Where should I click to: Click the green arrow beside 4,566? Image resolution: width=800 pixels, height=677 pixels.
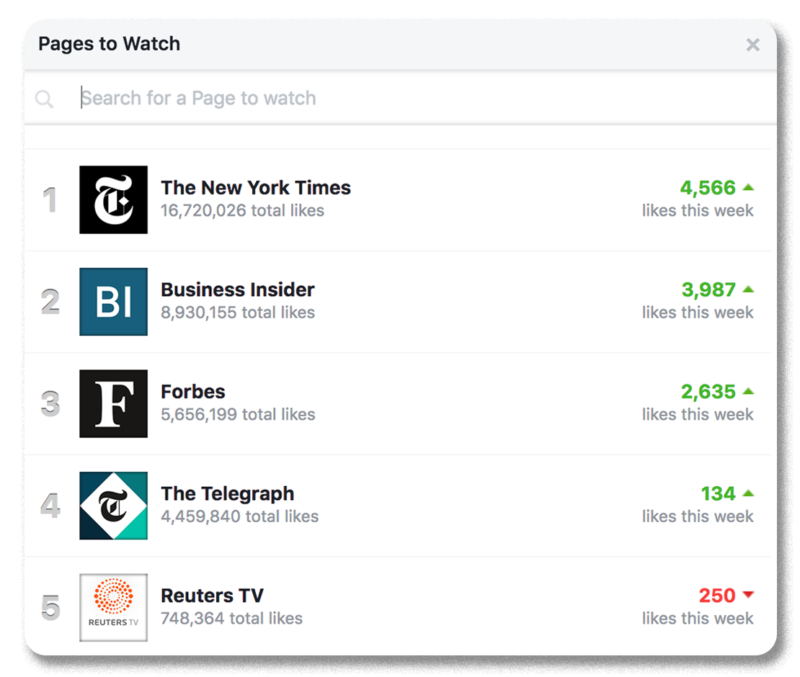pos(748,187)
